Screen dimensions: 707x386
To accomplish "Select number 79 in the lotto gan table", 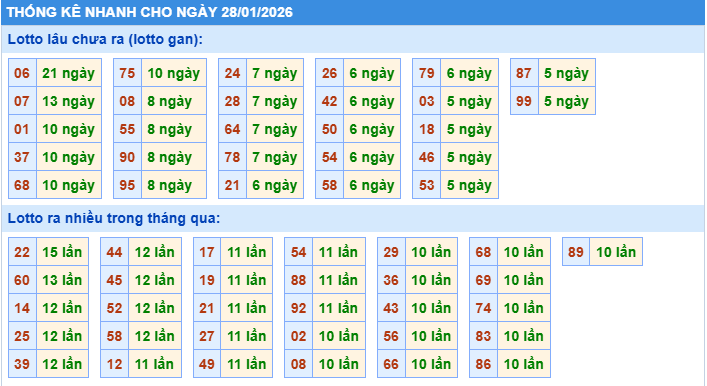I will pyautogui.click(x=427, y=73).
